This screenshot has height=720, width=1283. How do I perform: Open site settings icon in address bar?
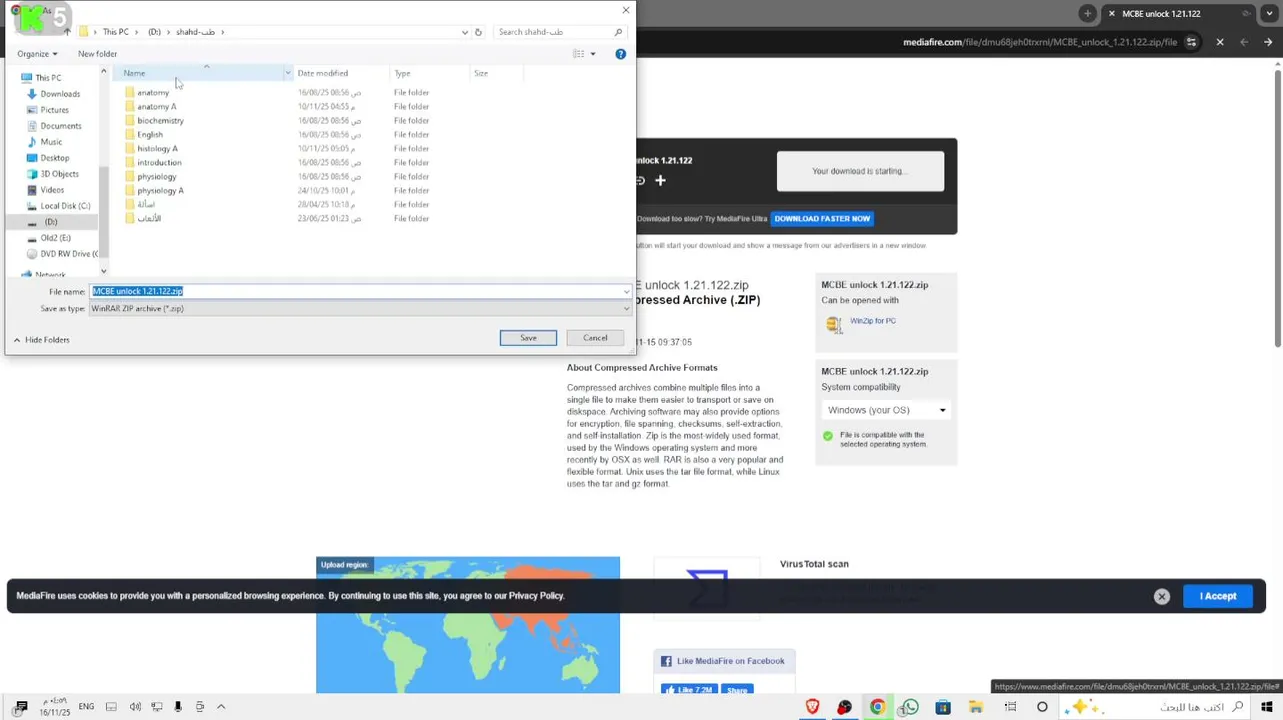tap(1191, 42)
